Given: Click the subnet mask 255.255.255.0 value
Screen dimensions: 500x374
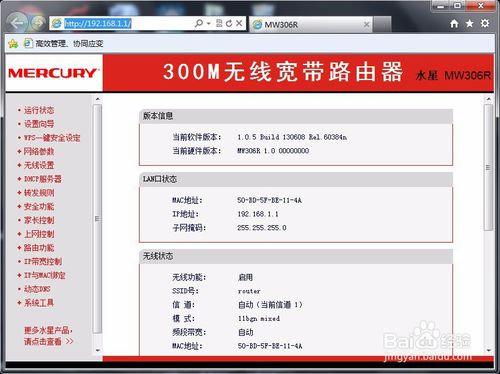Looking at the screenshot, I should (x=262, y=228).
